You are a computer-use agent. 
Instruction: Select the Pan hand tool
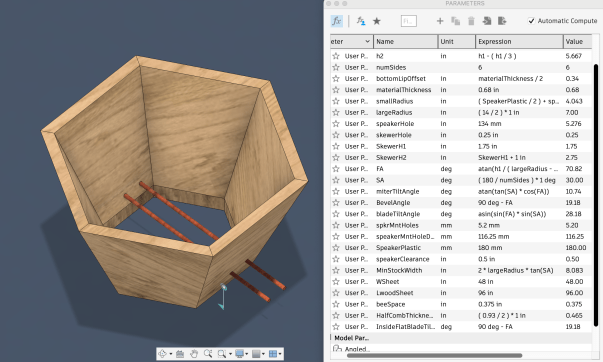194,354
